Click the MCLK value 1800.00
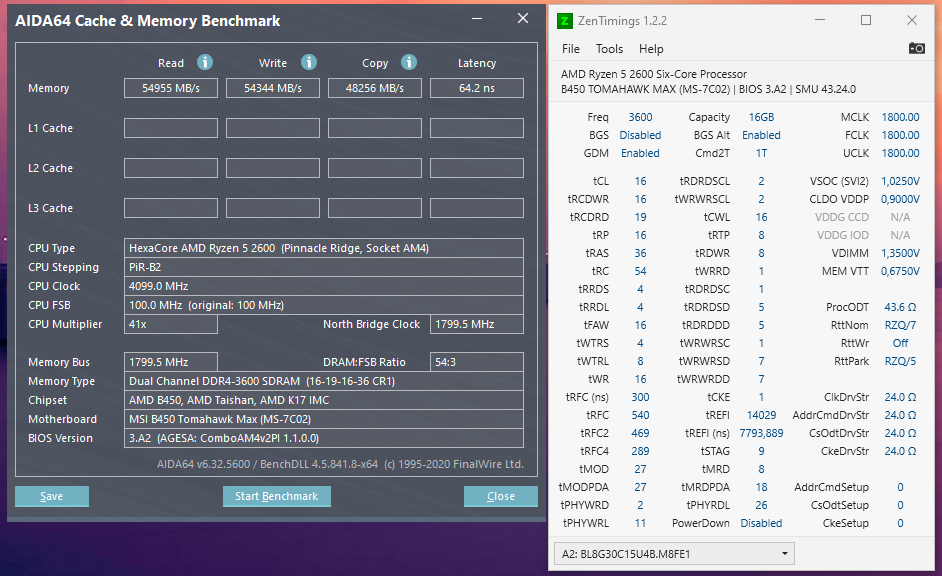The width and height of the screenshot is (942, 576). click(900, 117)
